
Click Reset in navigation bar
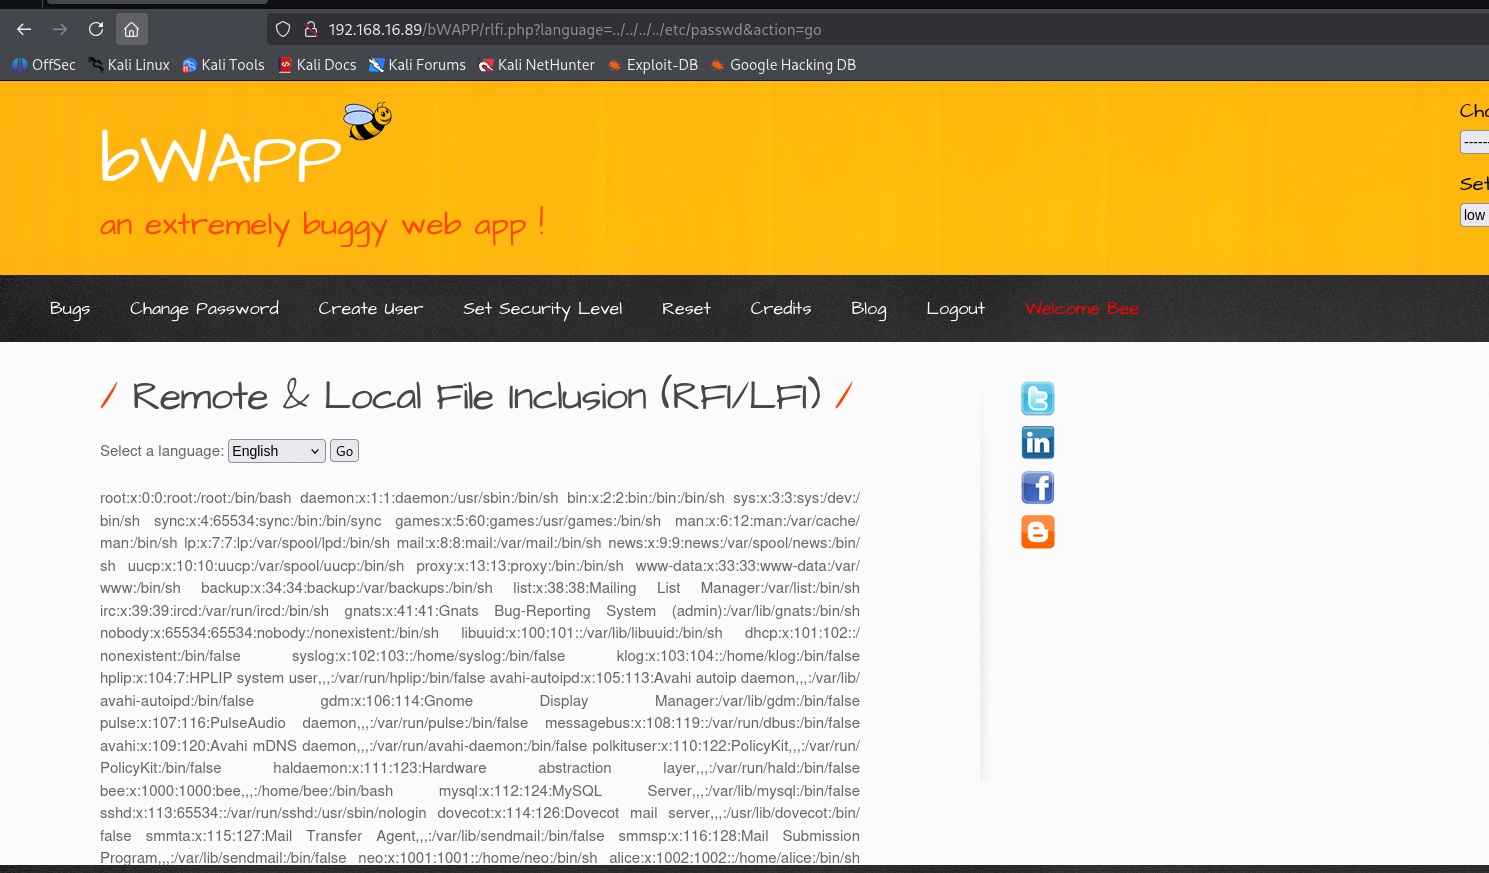point(686,308)
